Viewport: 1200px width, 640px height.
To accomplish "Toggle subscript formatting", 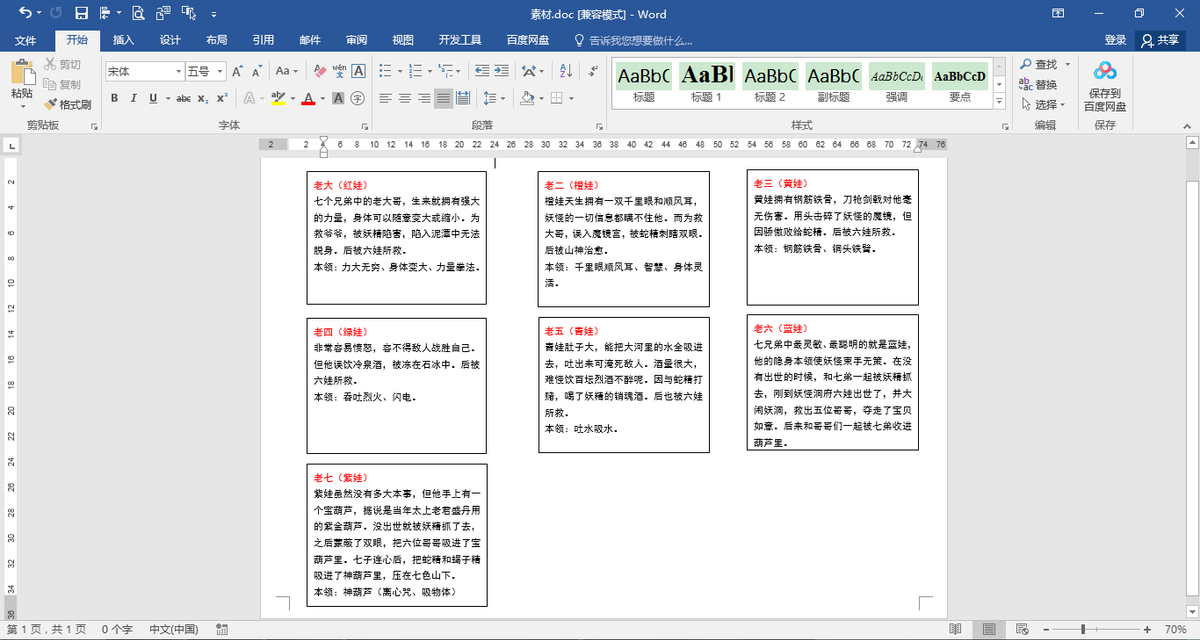I will tap(202, 98).
